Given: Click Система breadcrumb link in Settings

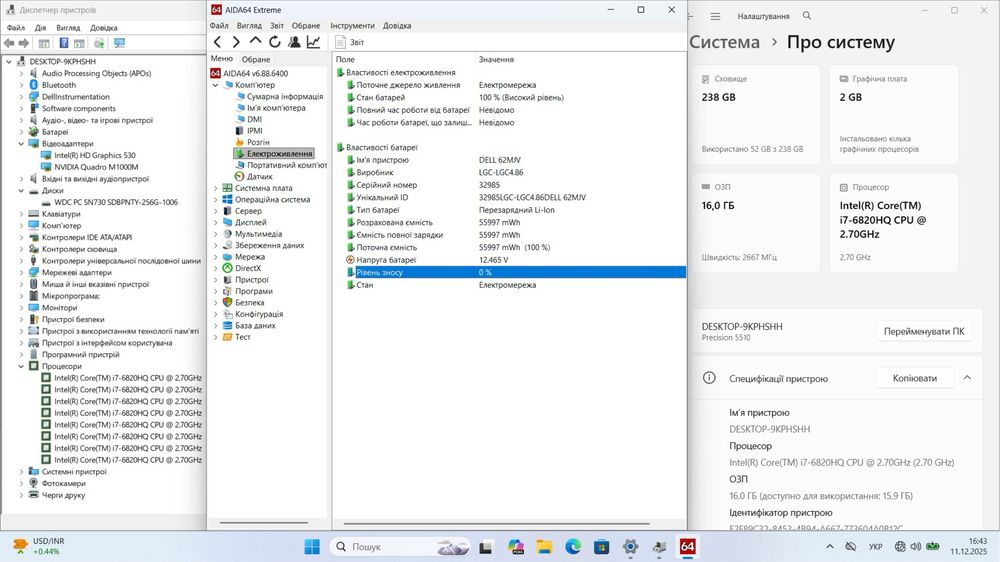Looking at the screenshot, I should point(724,42).
